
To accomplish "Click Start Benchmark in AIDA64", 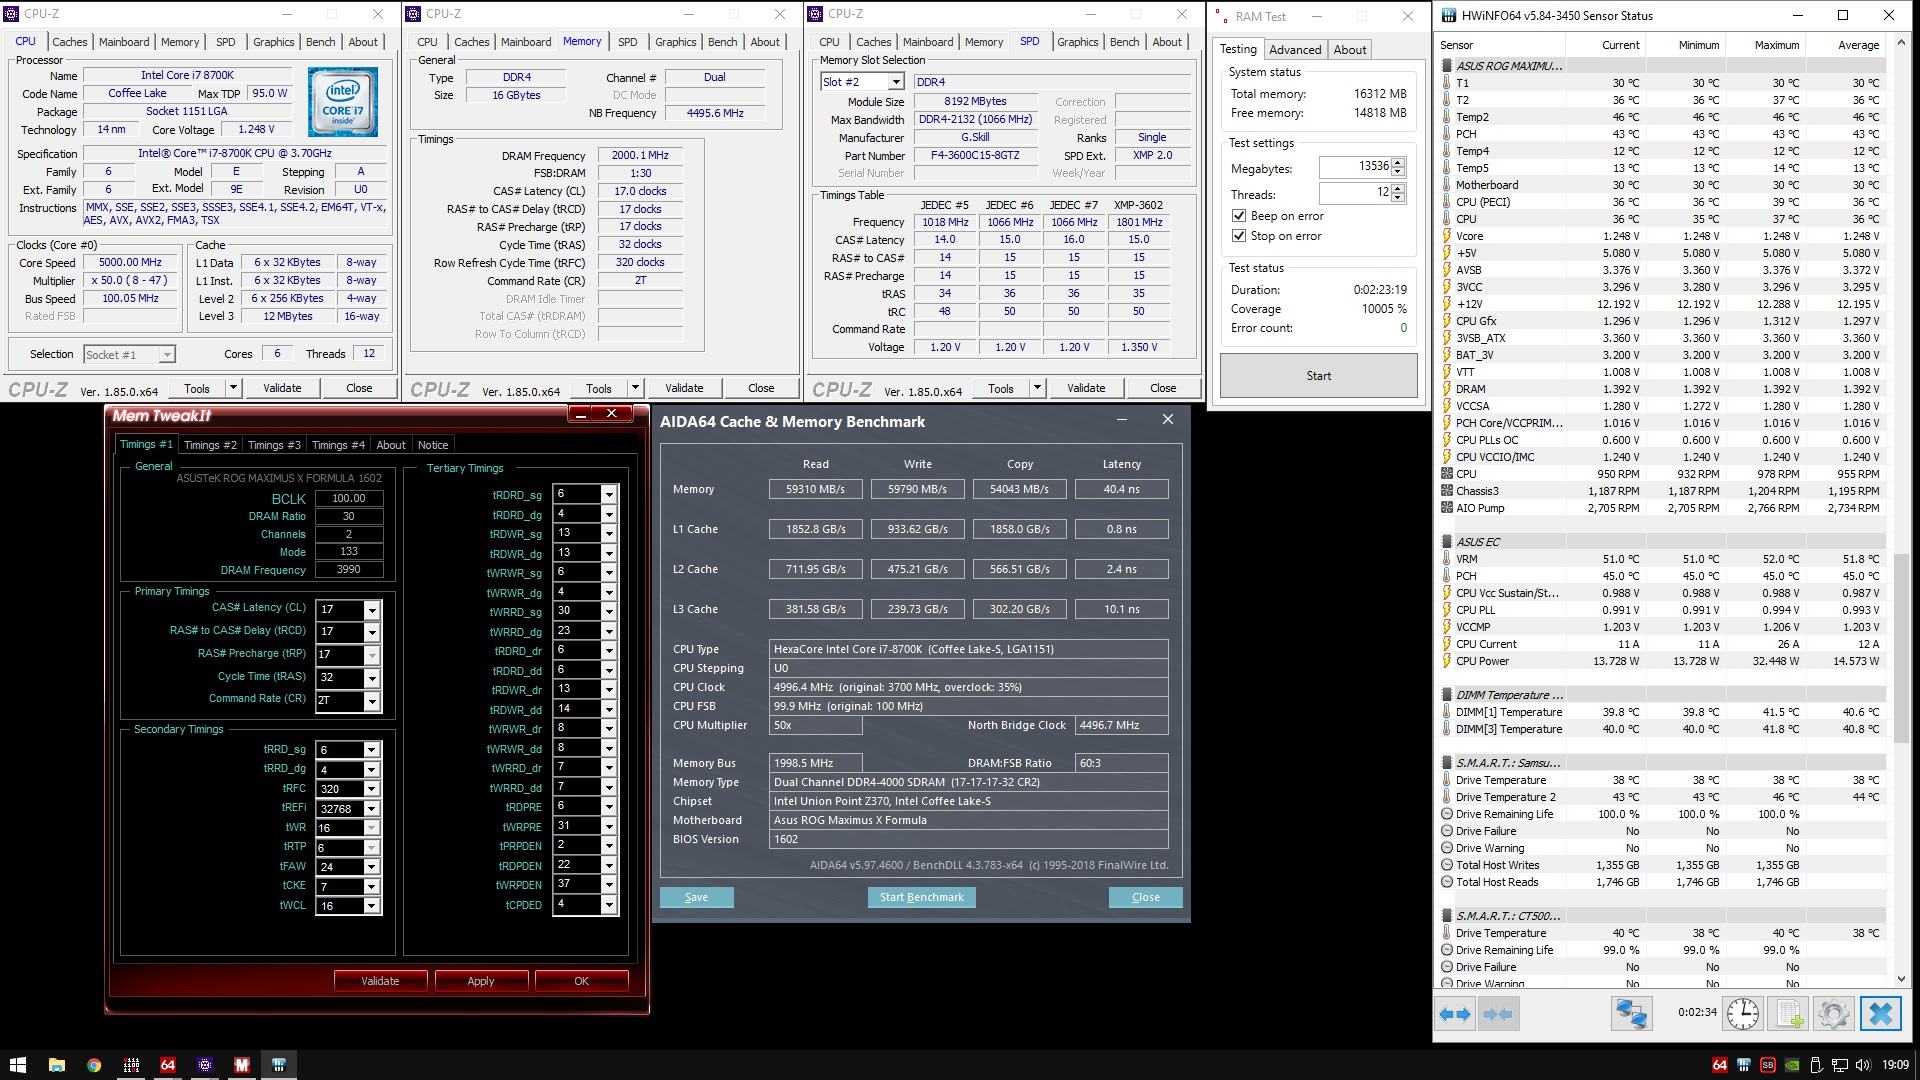I will (x=921, y=897).
